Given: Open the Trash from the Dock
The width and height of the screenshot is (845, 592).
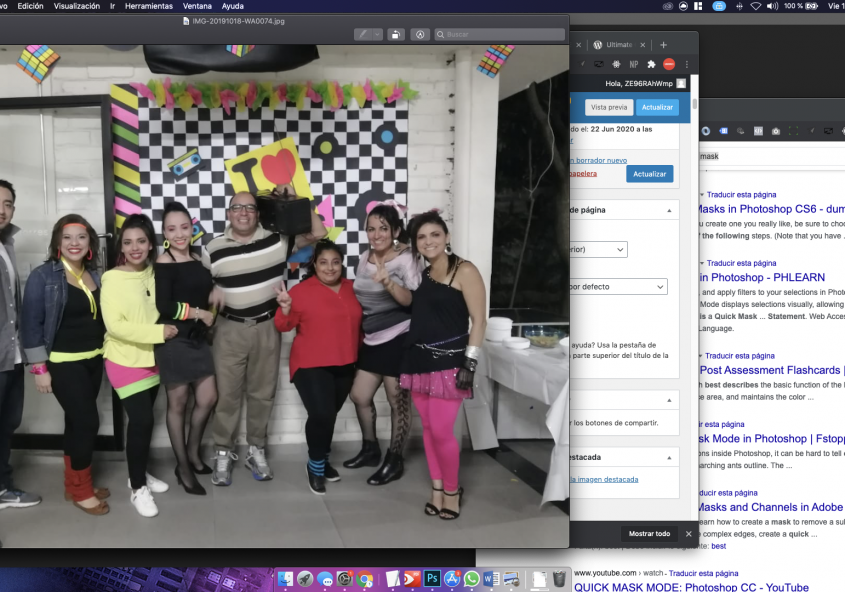Looking at the screenshot, I should point(559,579).
